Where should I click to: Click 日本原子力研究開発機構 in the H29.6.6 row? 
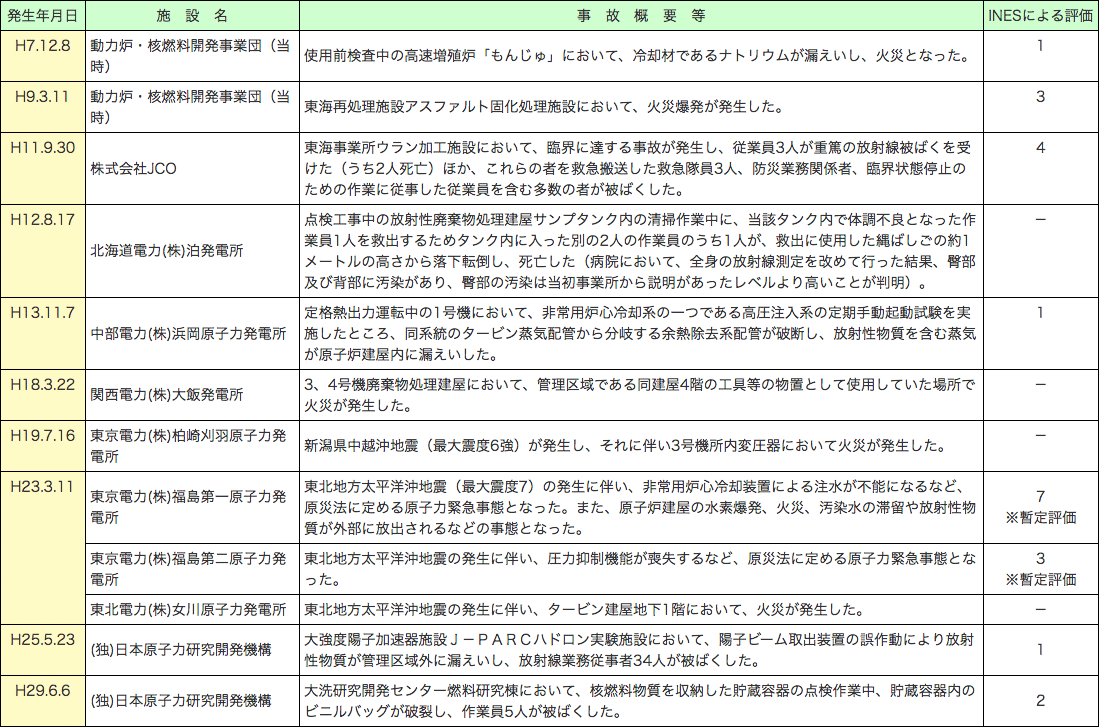pos(181,700)
